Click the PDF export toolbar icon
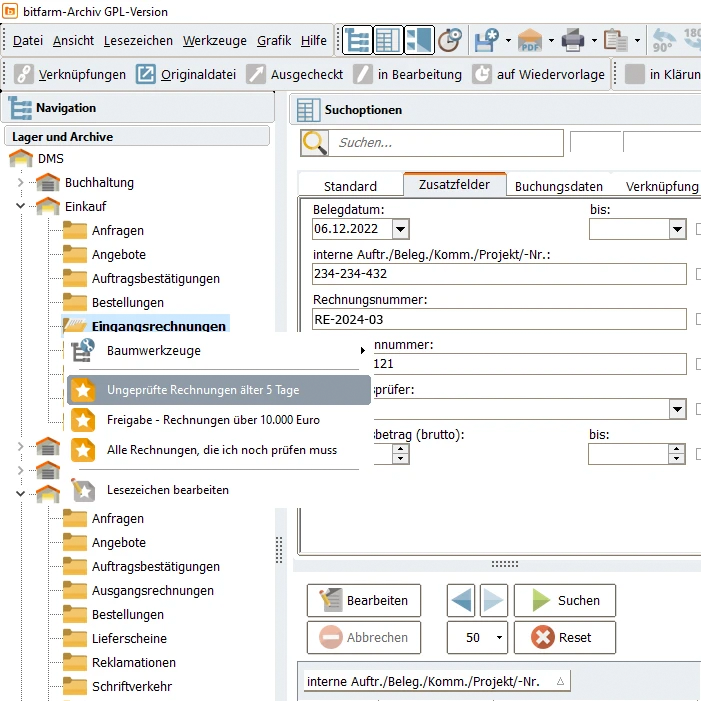 point(530,40)
